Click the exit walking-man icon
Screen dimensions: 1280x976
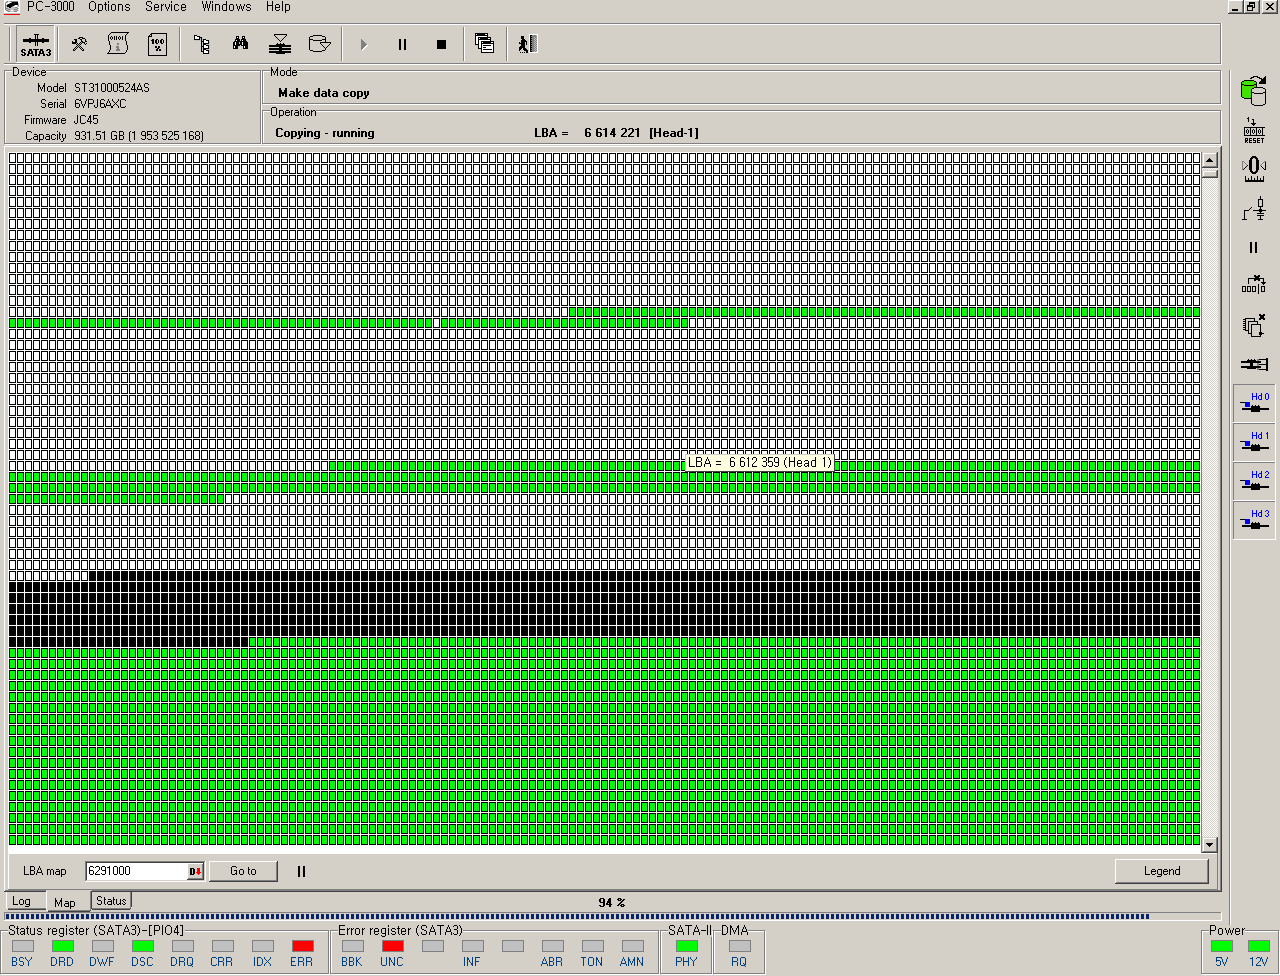(x=528, y=44)
